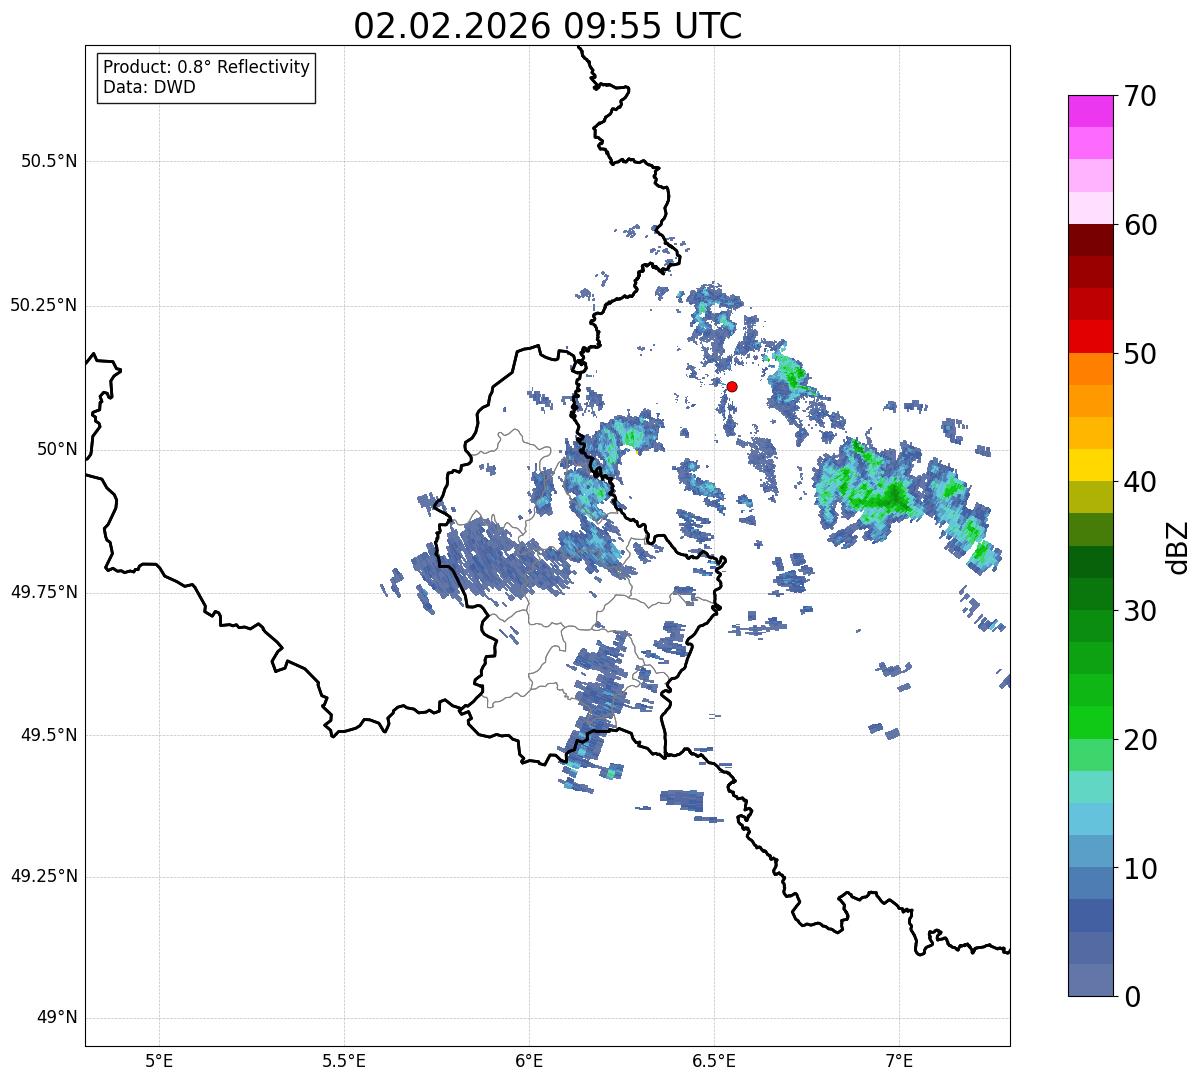Pick the bright green swatch above 20 dBZ

1090,722
